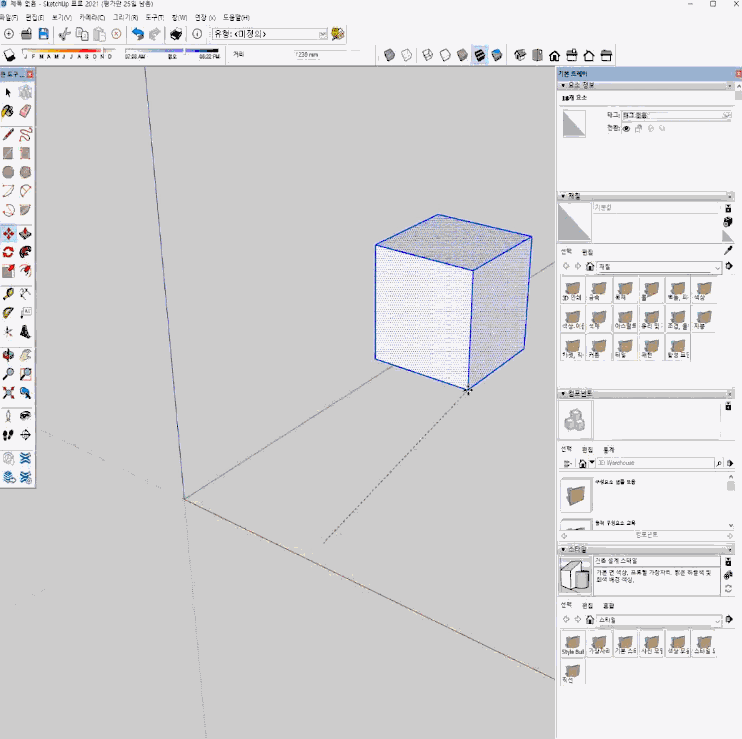Click the Save floppy disk icon

coord(43,34)
